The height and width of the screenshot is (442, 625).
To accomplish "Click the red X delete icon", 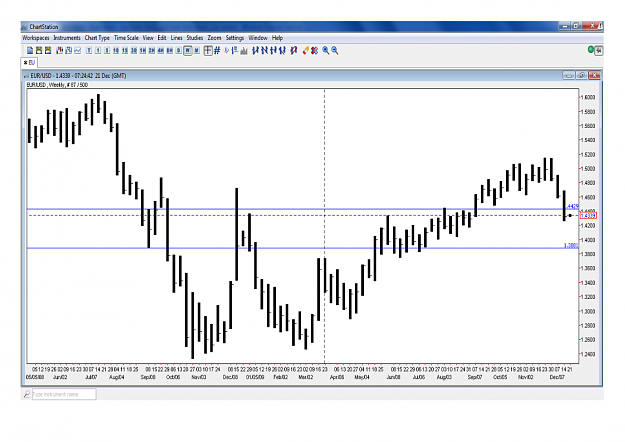I will (314, 50).
